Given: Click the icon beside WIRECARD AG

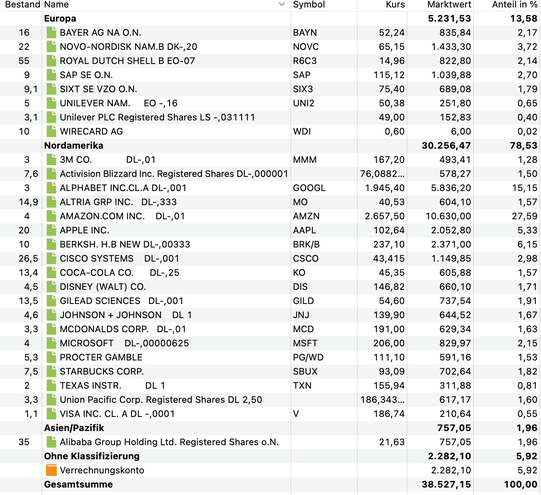Looking at the screenshot, I should [x=51, y=132].
